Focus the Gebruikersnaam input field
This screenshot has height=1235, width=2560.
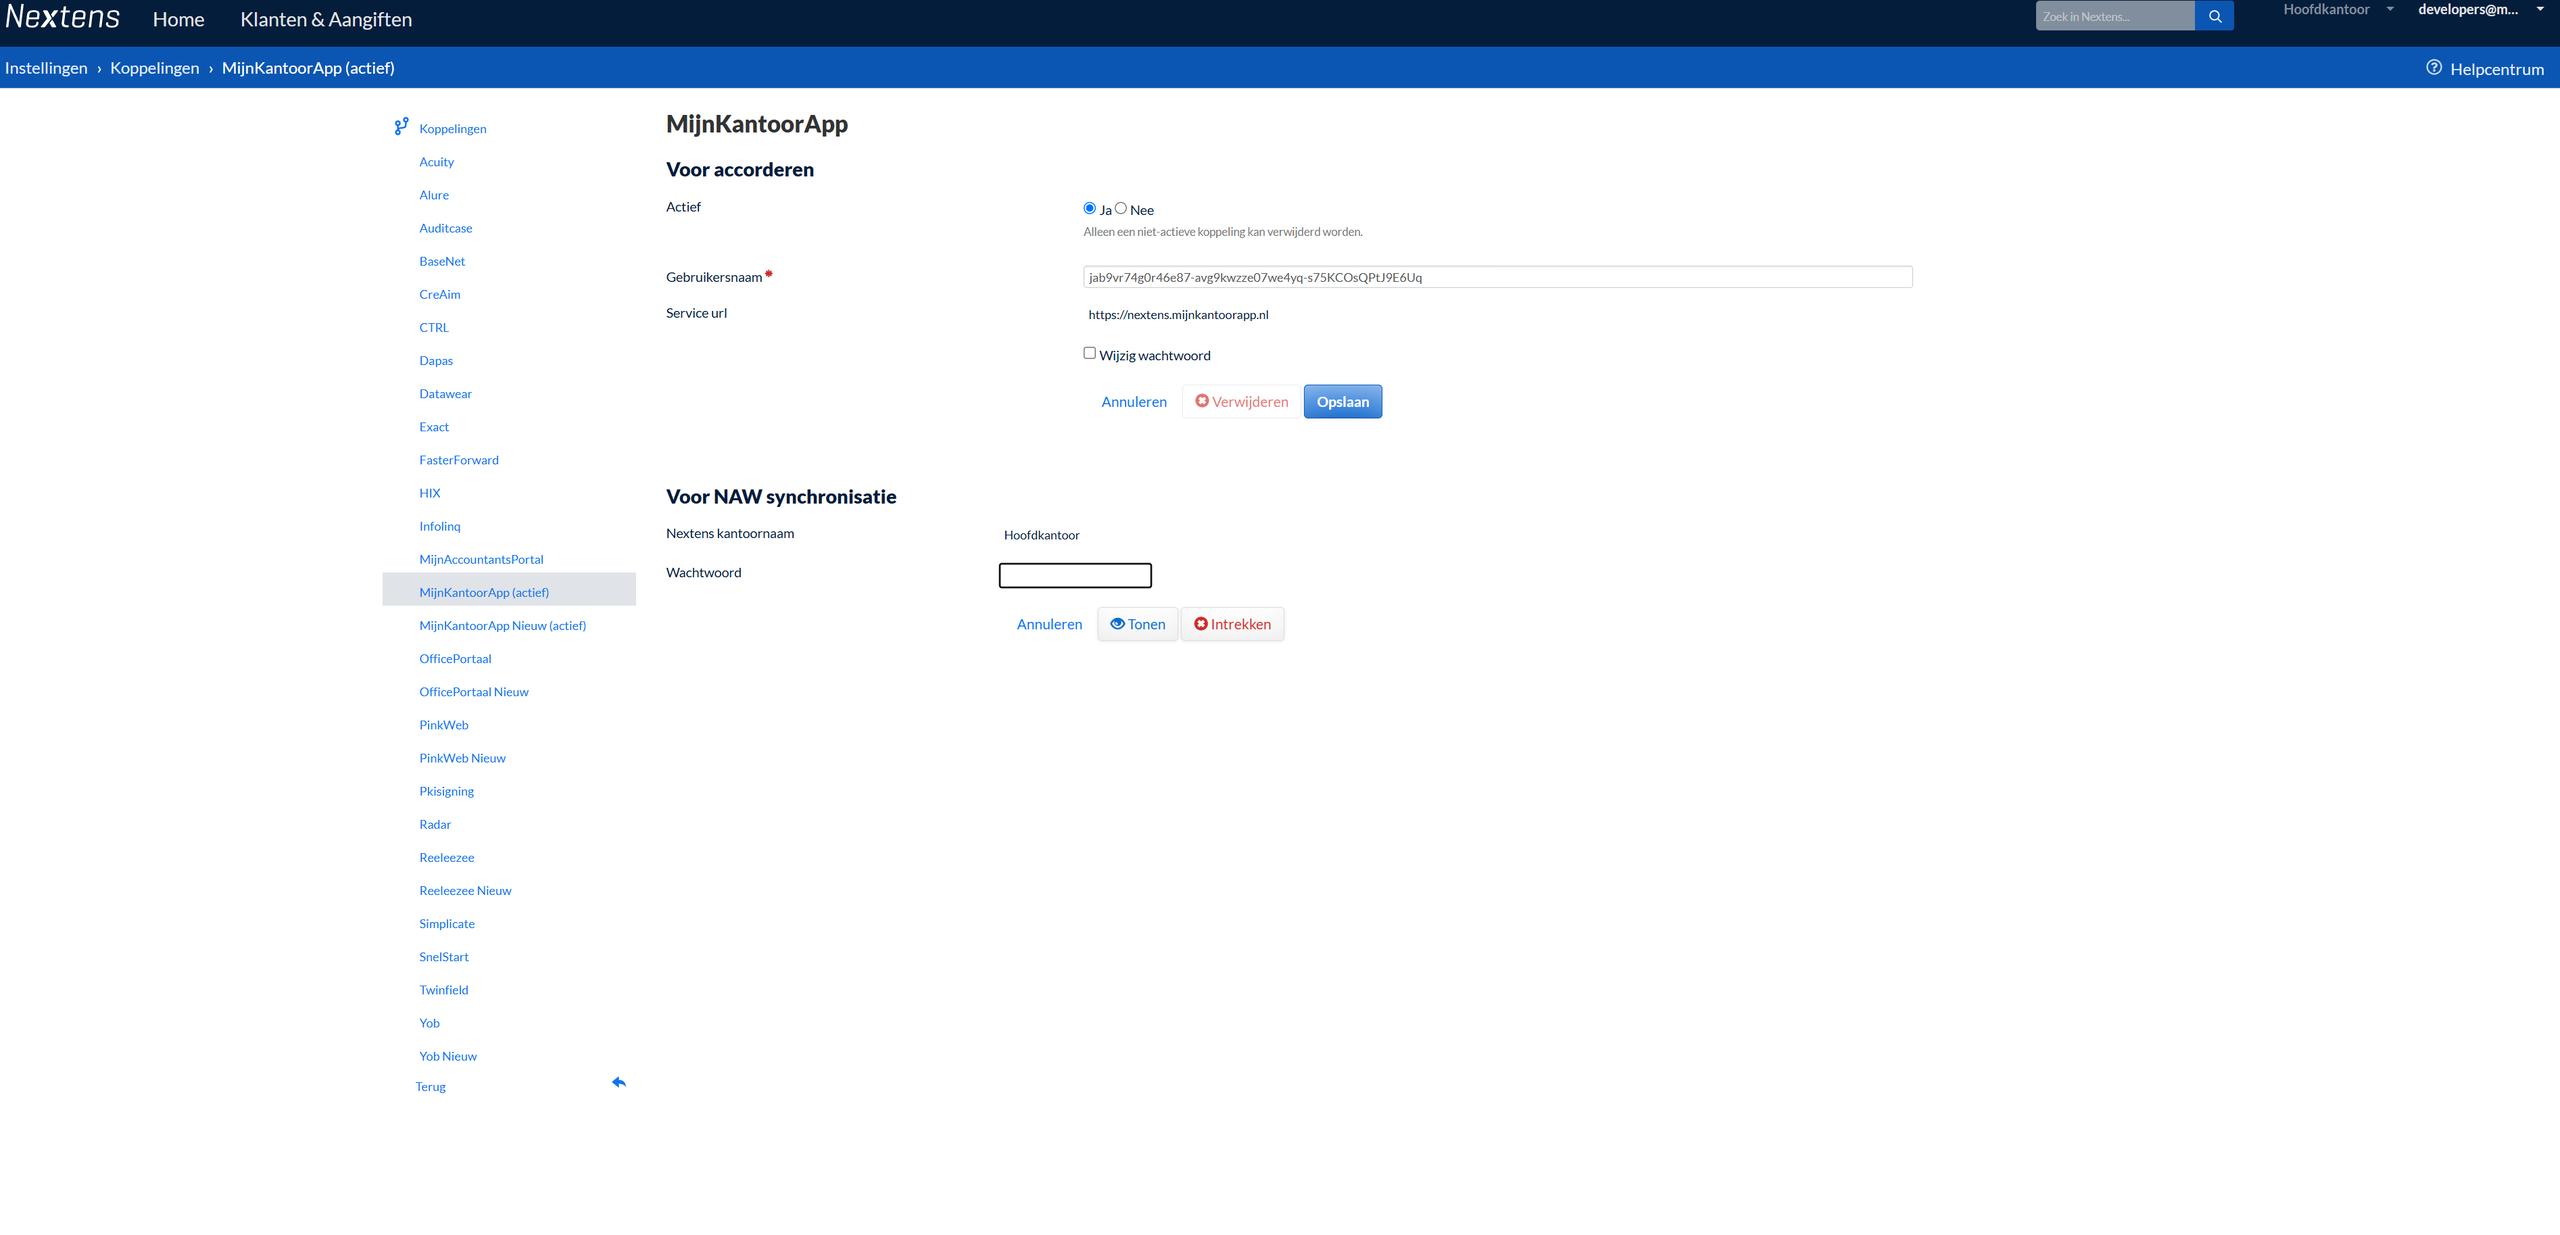(1497, 277)
